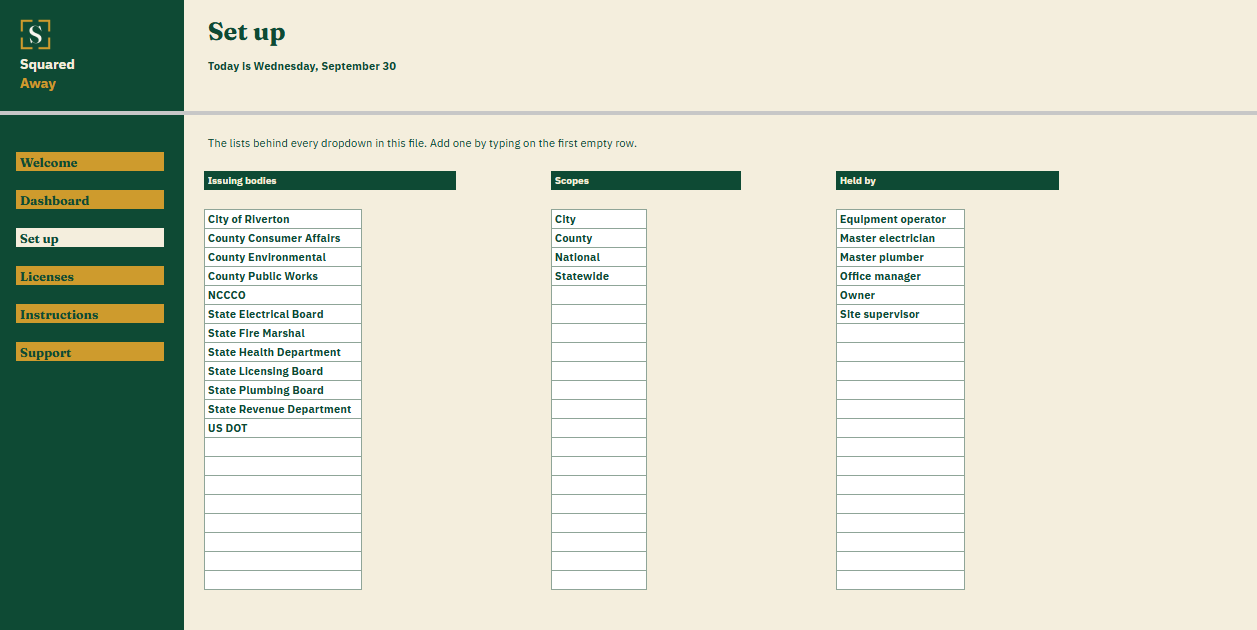Select the City scope cell
The image size is (1257, 630).
pos(599,219)
